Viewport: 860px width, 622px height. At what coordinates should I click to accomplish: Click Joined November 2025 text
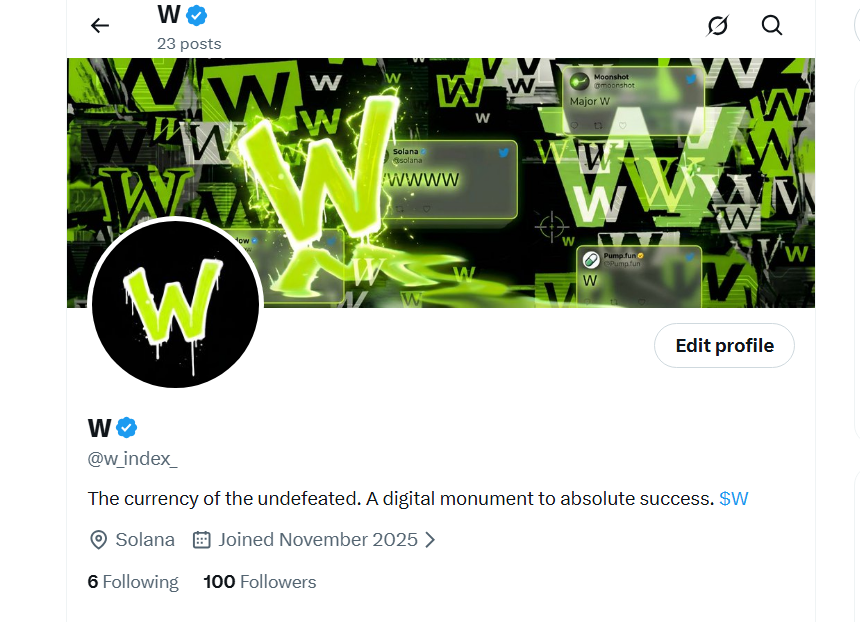pos(318,540)
